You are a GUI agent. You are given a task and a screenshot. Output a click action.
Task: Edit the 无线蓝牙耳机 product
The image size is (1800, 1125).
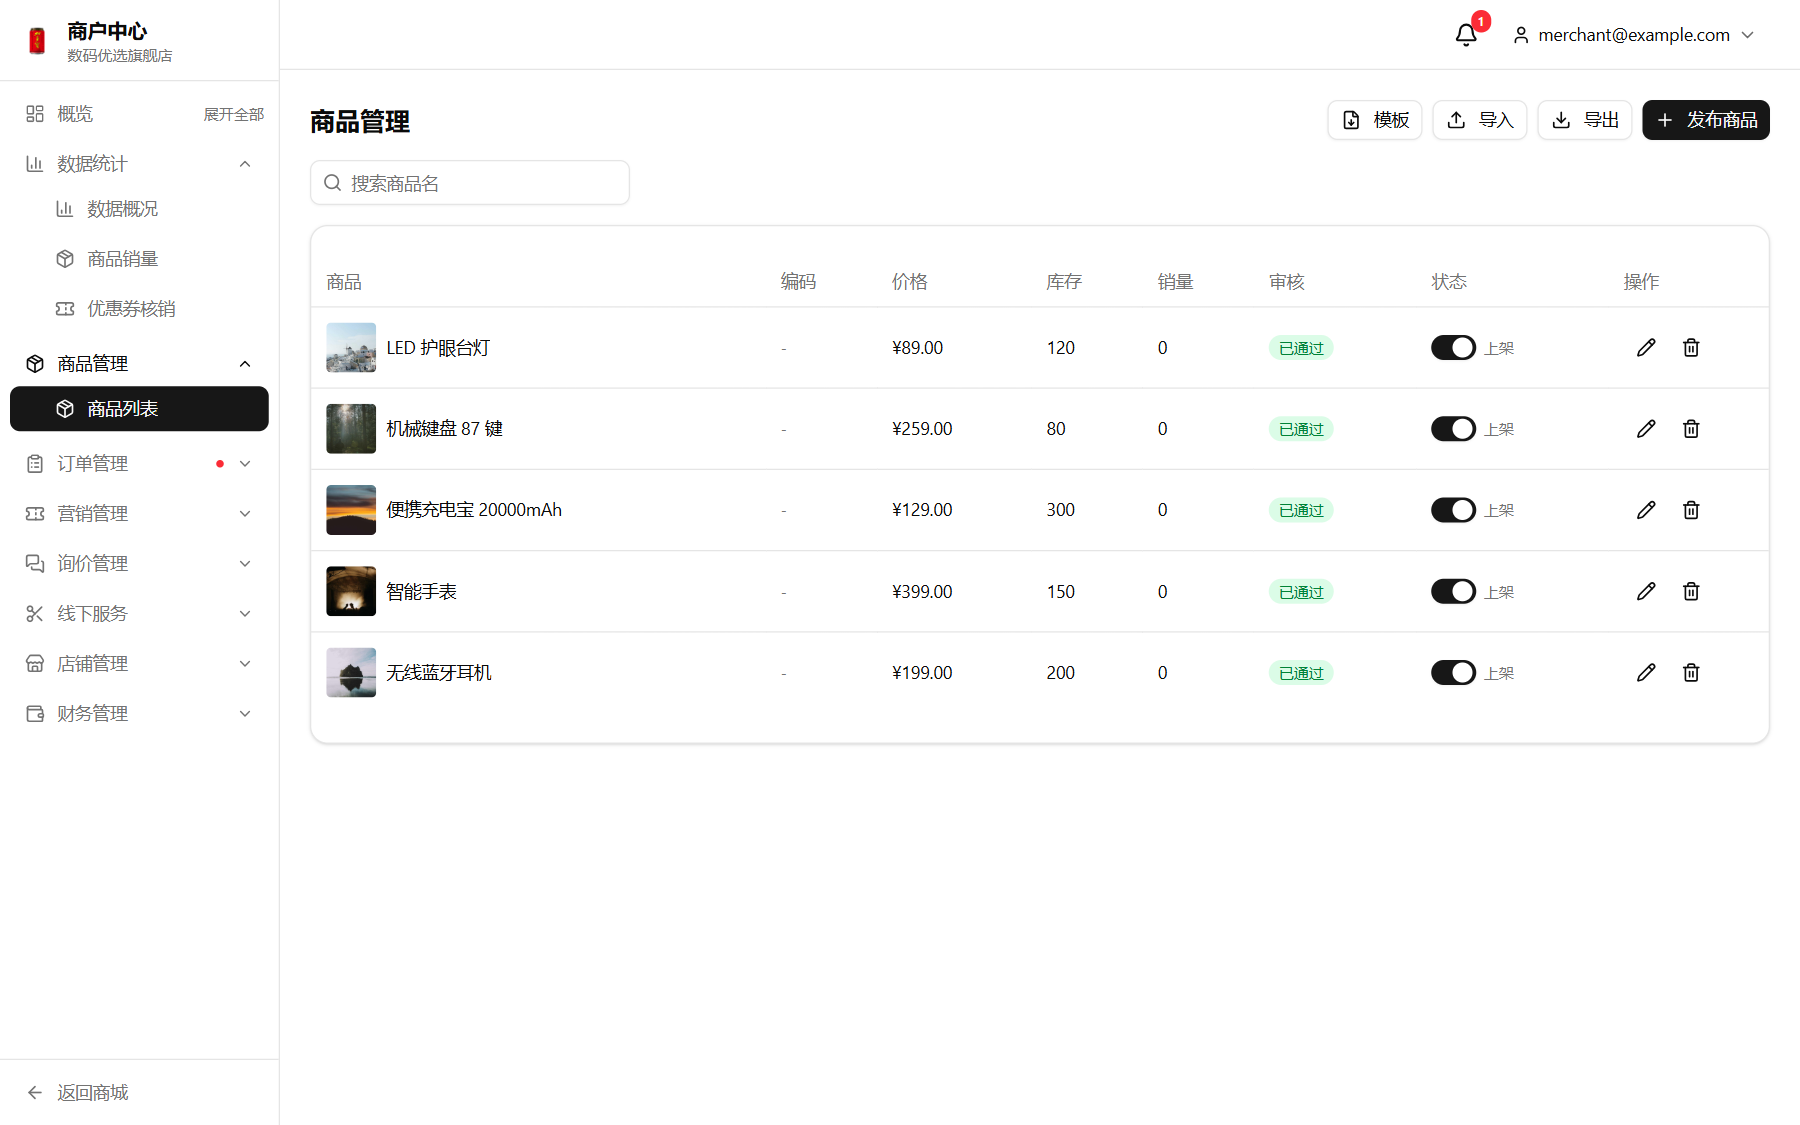[1646, 673]
